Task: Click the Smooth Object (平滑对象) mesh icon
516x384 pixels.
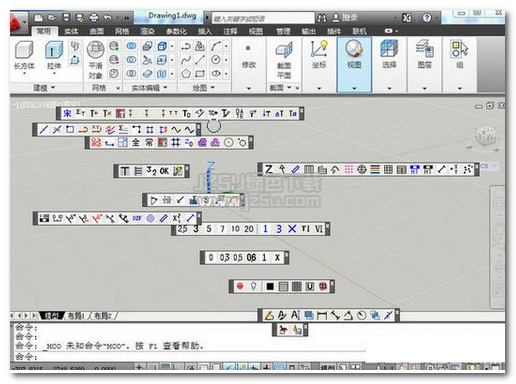Action: (x=96, y=50)
